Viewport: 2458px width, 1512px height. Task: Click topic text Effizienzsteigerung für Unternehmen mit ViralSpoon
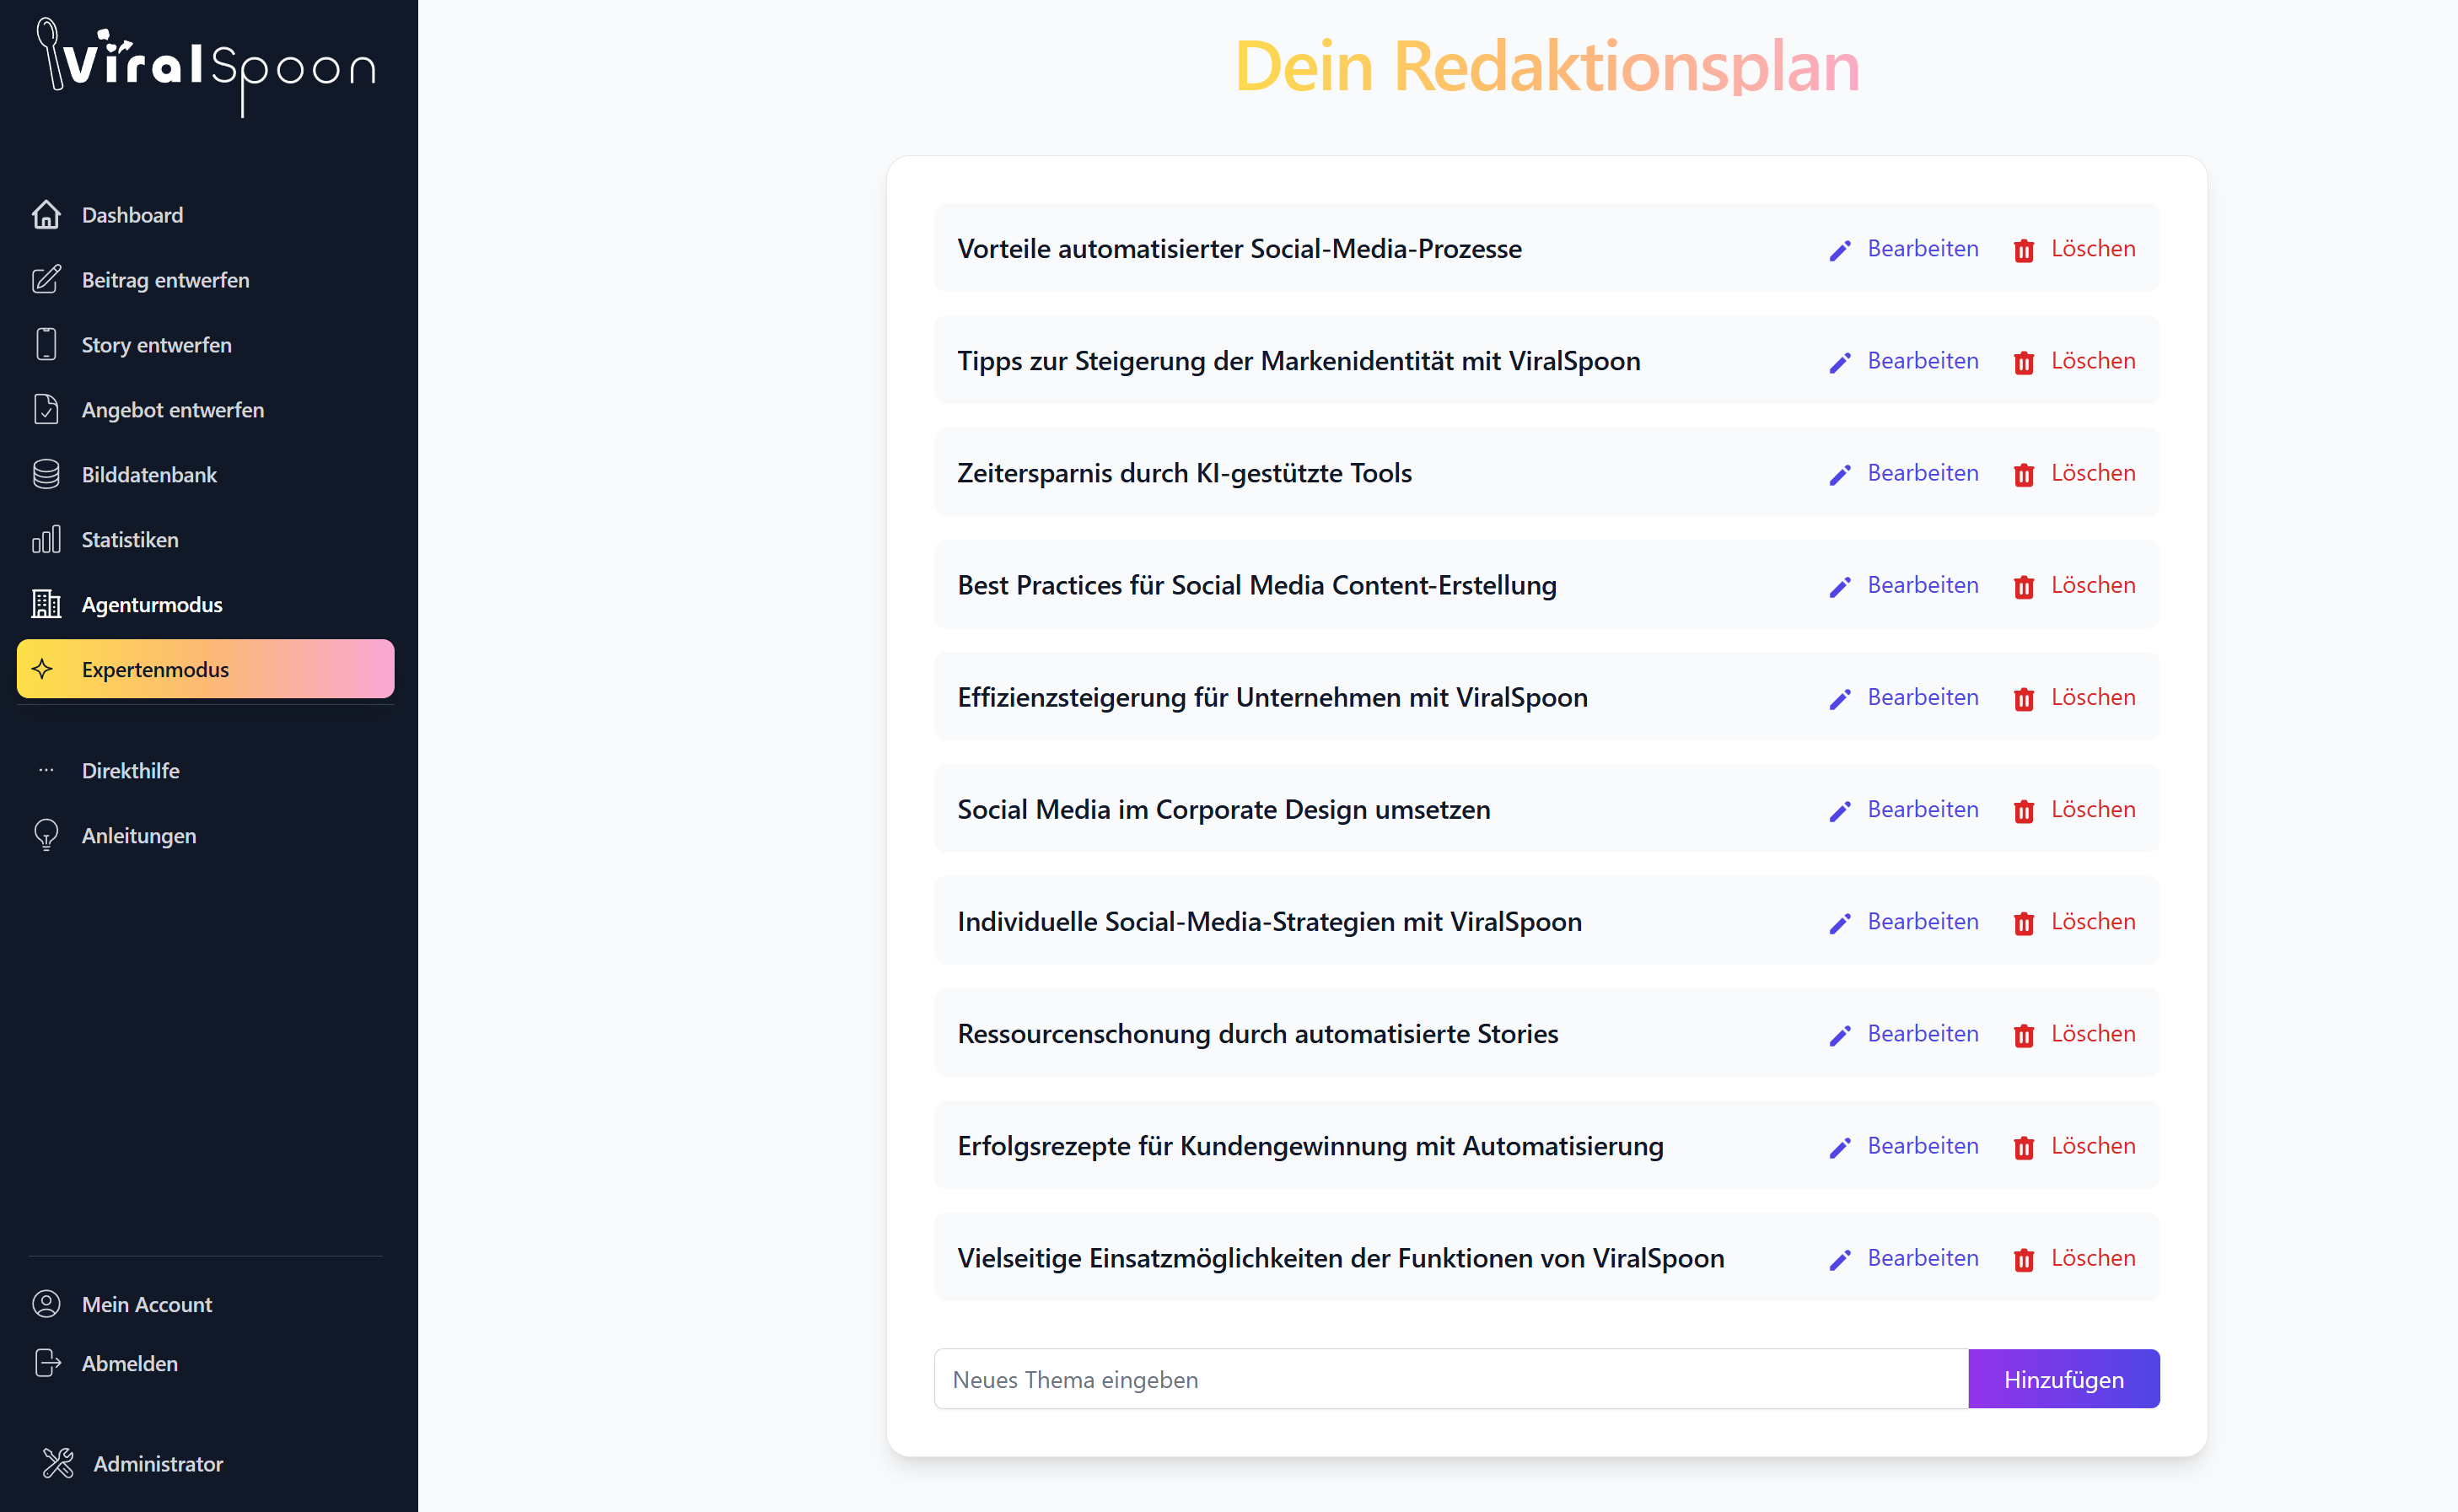pos(1273,697)
